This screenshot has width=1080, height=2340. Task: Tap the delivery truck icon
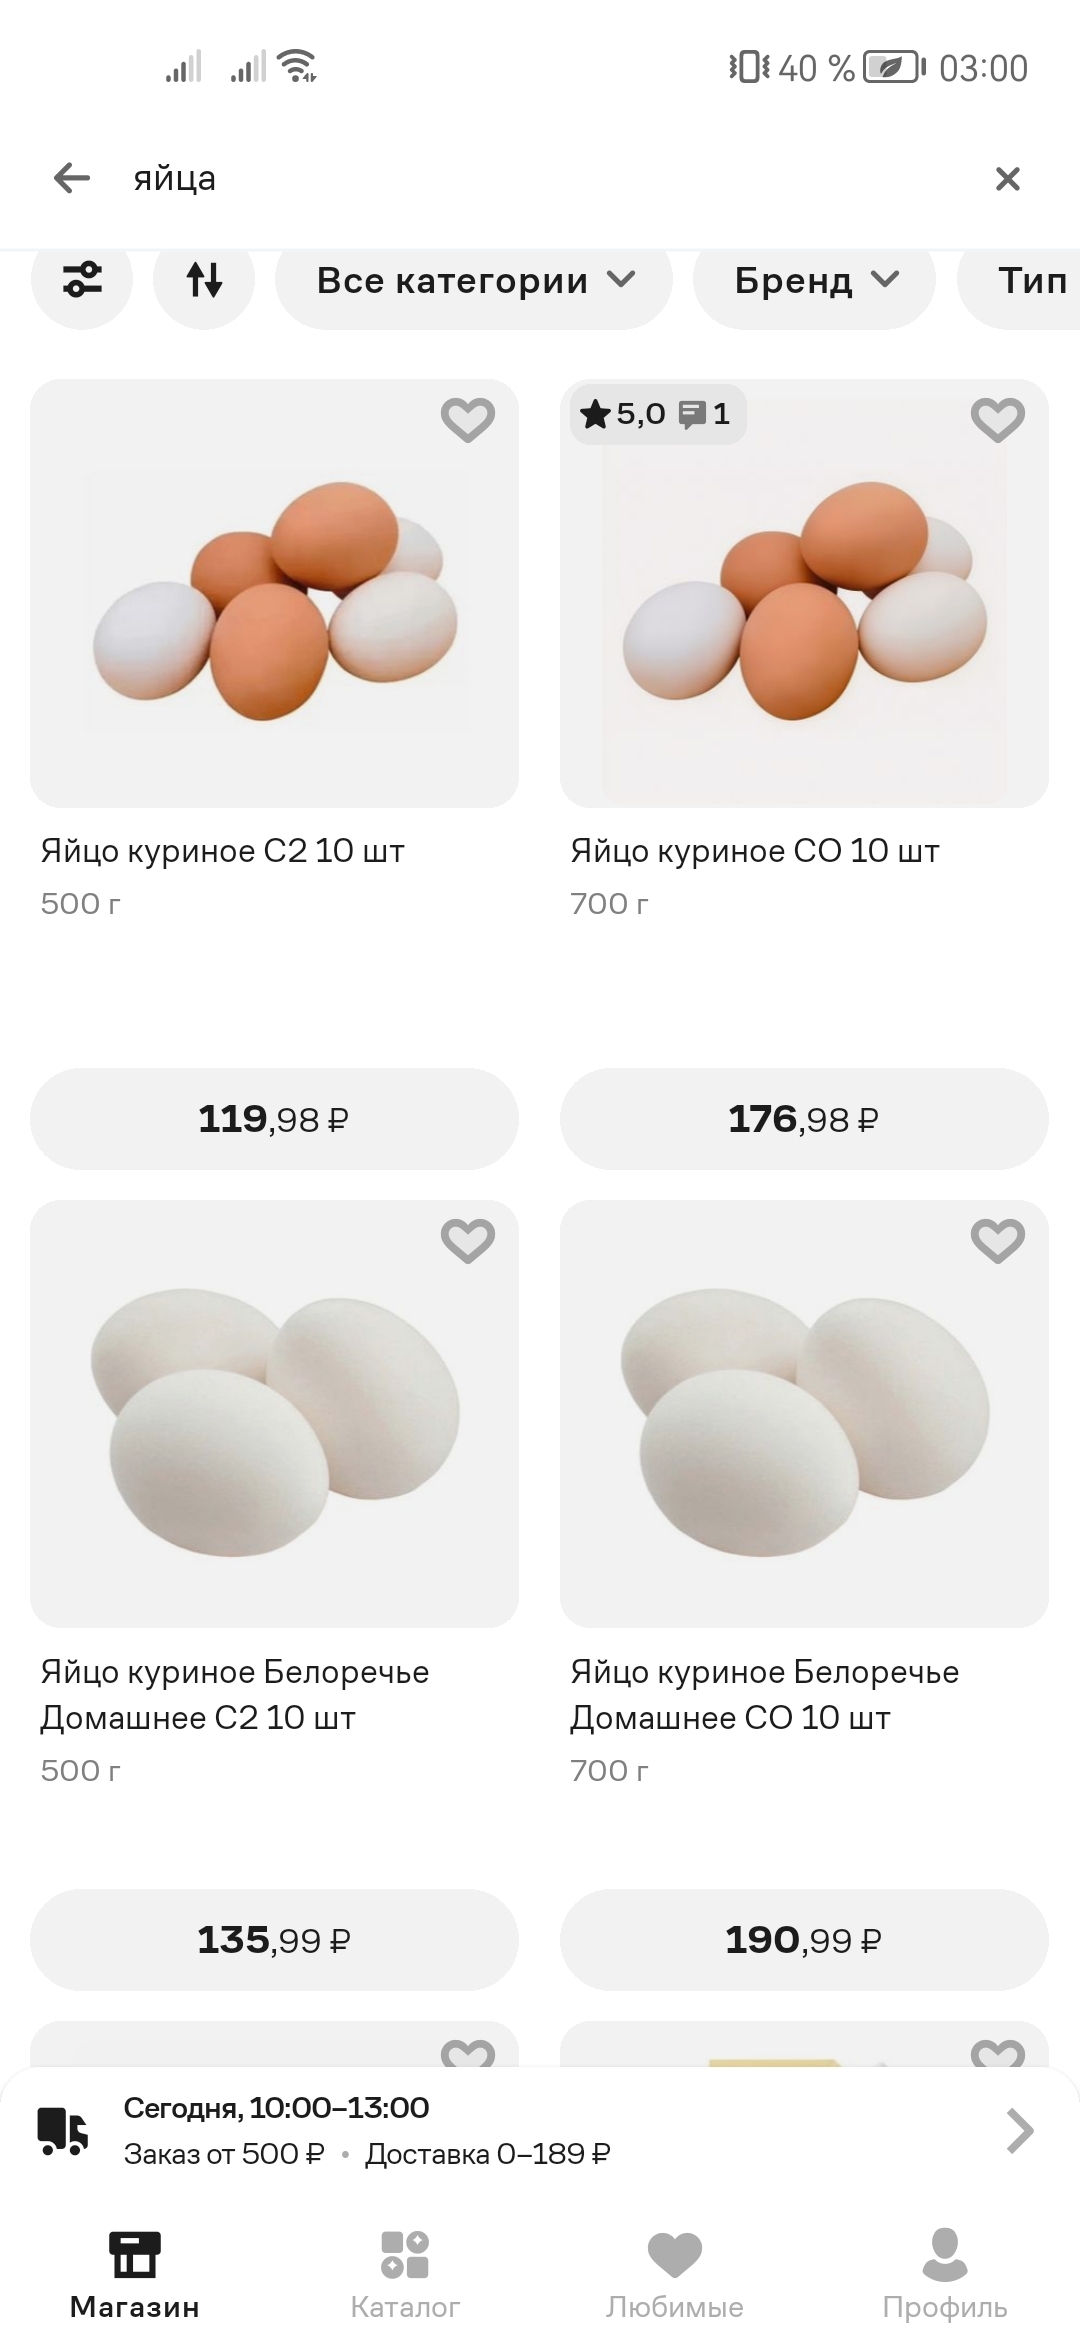tap(63, 2130)
